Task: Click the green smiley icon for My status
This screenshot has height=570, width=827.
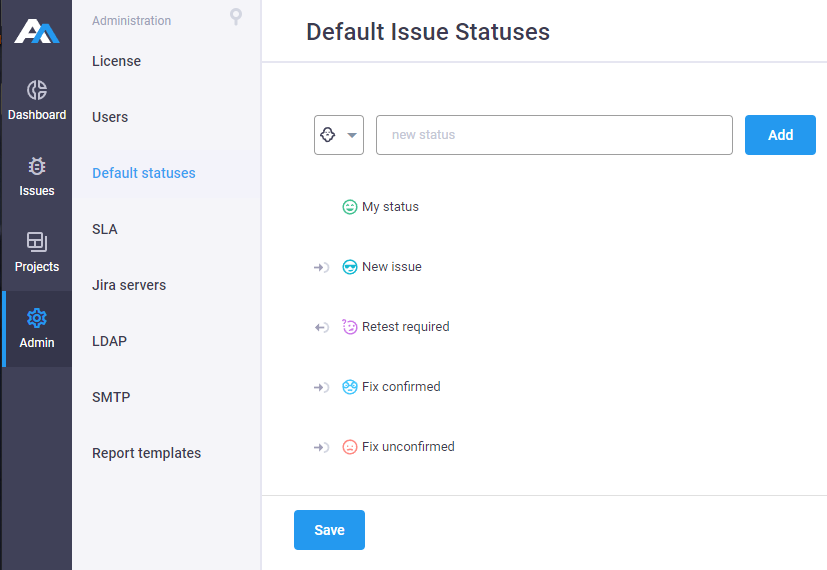Action: (350, 207)
